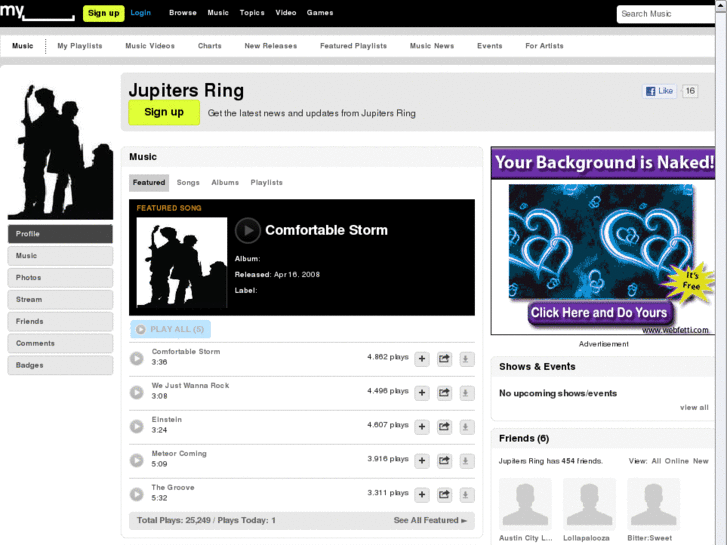The height and width of the screenshot is (545, 727).
Task: Switch to the Songs tab
Action: (188, 183)
